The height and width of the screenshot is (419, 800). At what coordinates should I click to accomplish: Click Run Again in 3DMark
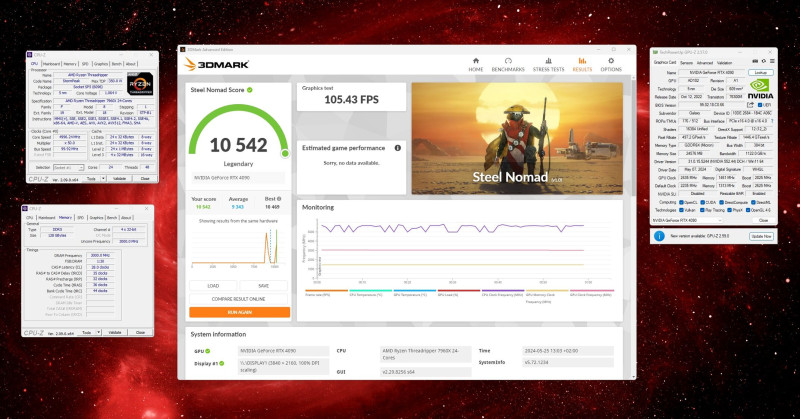click(239, 312)
